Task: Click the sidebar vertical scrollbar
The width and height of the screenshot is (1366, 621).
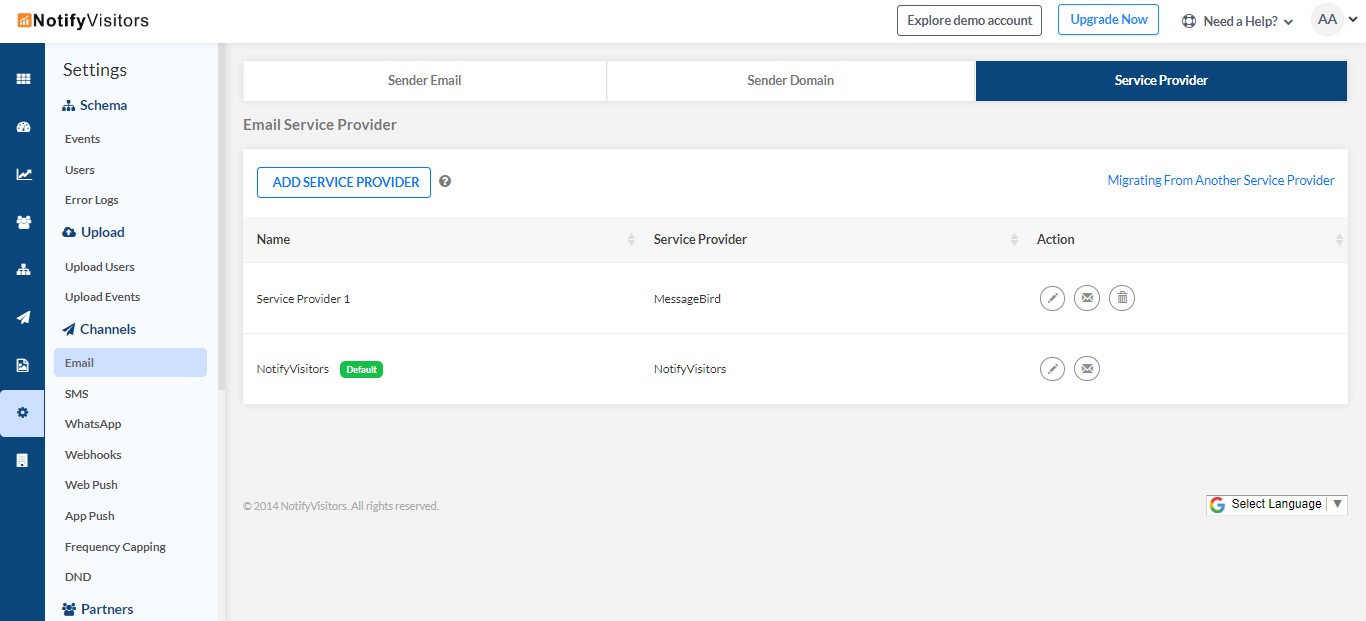Action: 221,215
